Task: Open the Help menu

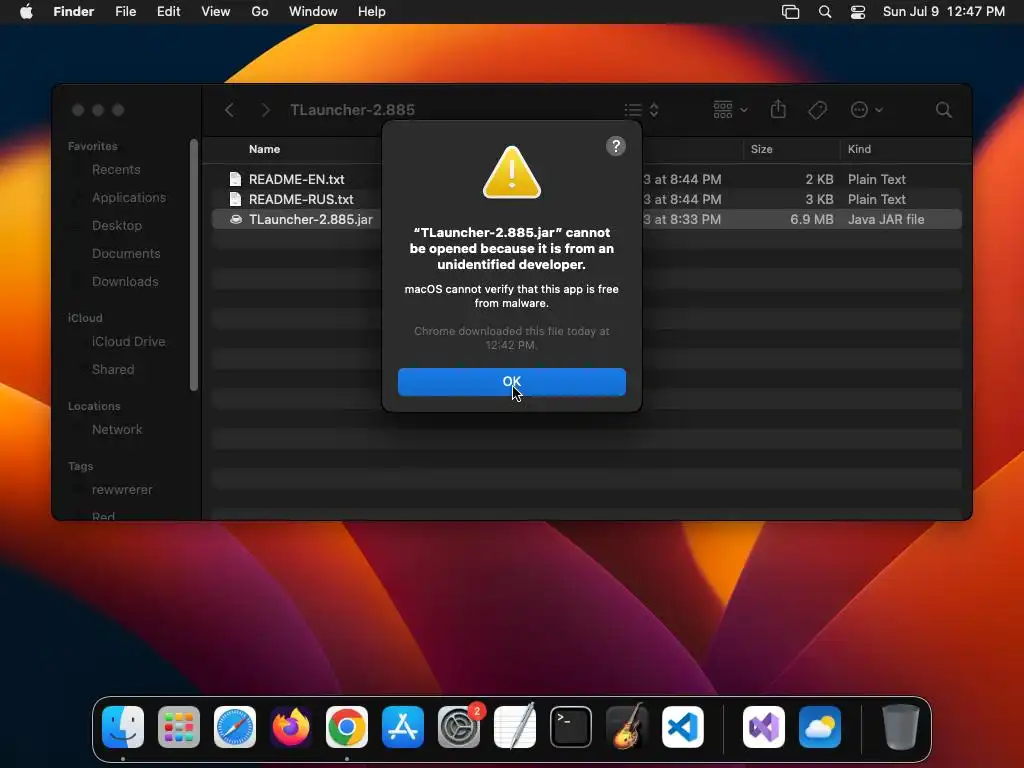Action: pos(372,12)
